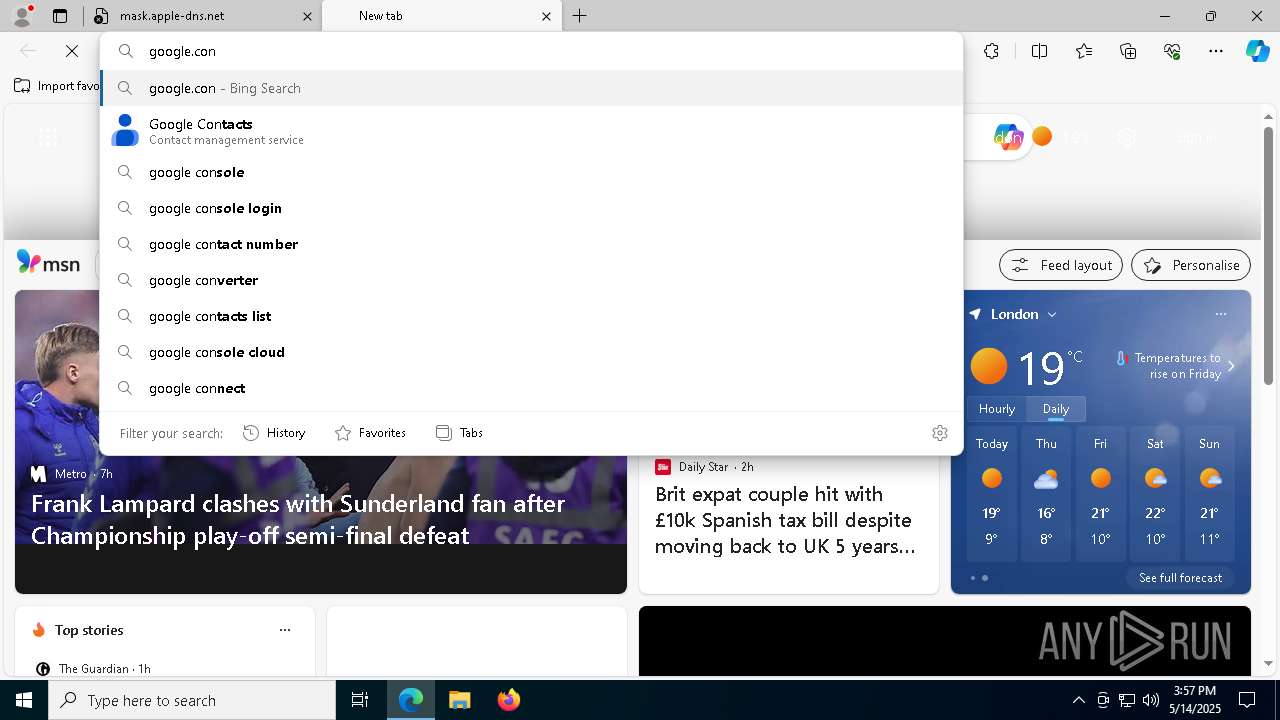Viewport: 1280px width, 720px height.
Task: Open the tab actions menu icon
Action: click(x=60, y=16)
